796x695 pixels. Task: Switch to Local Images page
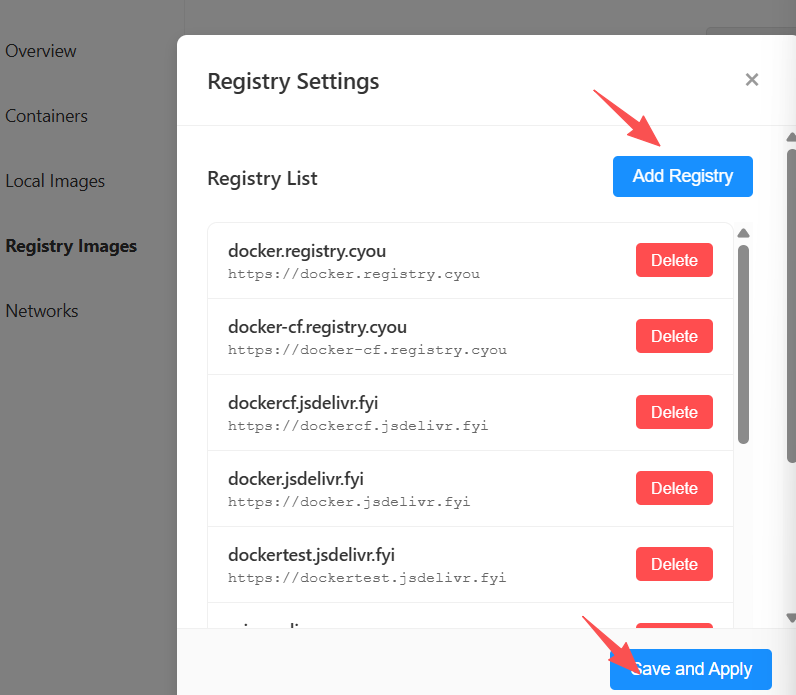click(55, 181)
